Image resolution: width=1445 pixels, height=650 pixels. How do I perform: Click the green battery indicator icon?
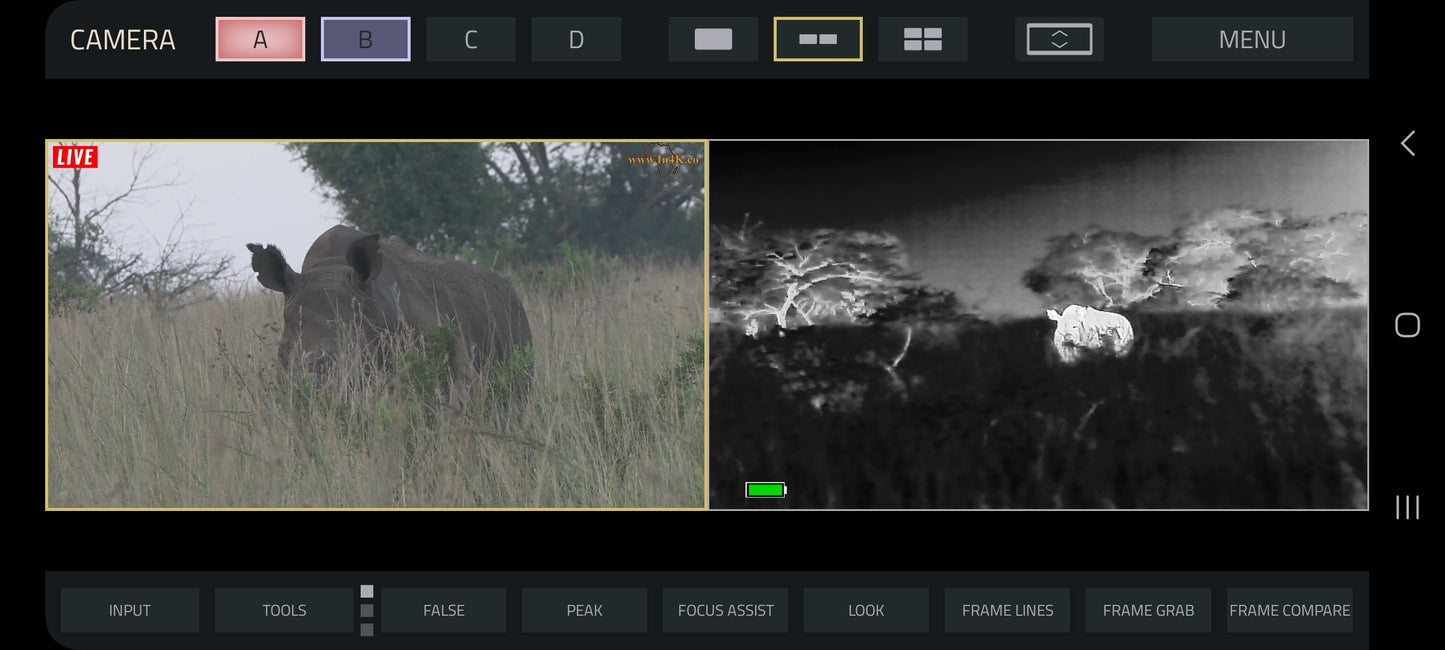pyautogui.click(x=766, y=490)
